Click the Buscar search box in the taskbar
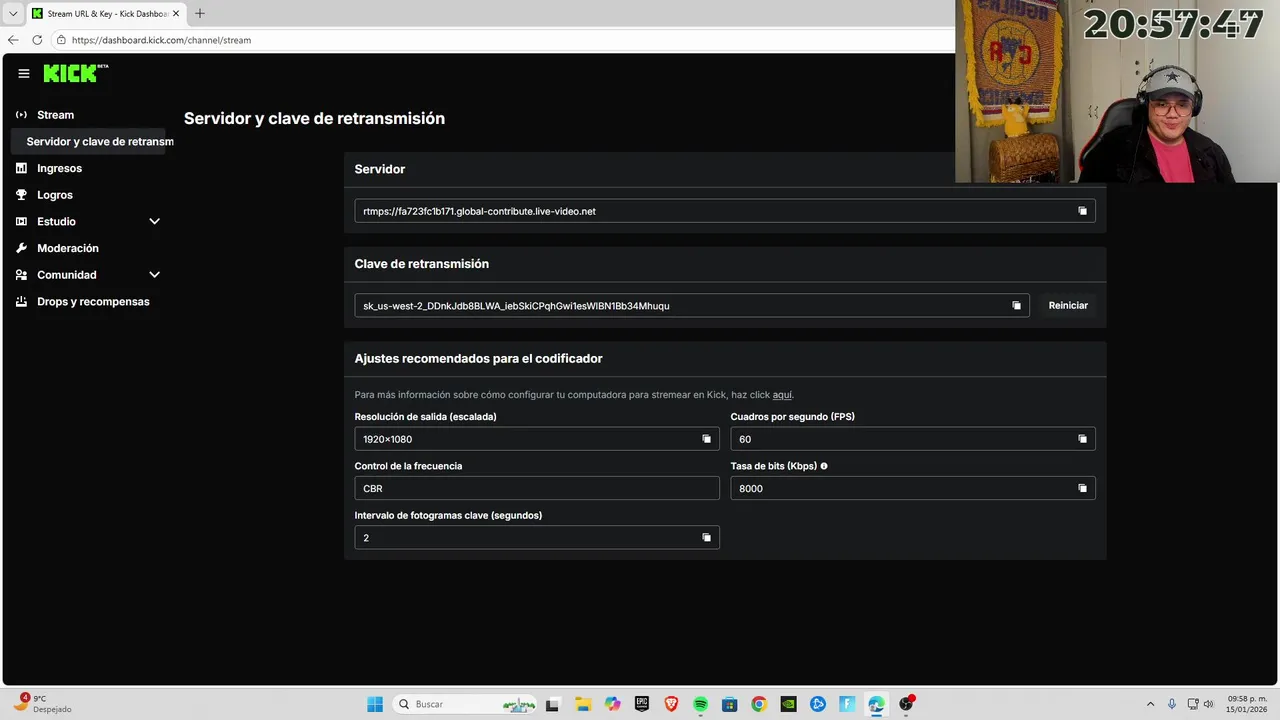The image size is (1280, 720). (x=466, y=704)
